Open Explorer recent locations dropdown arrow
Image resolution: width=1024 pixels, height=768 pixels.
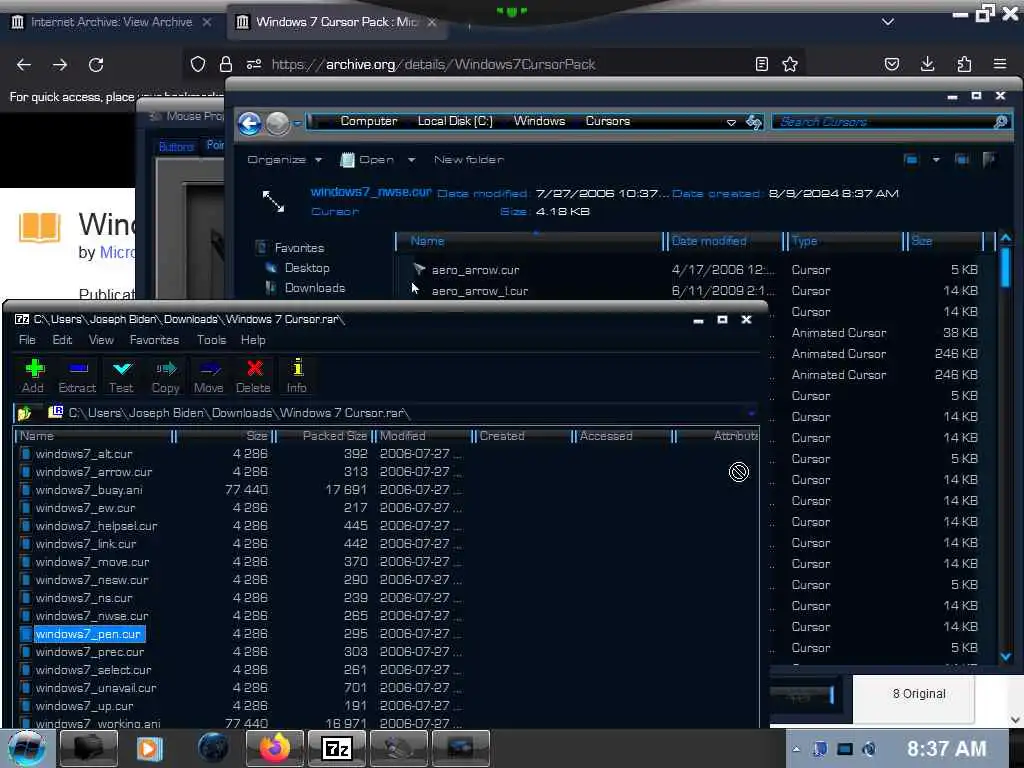[297, 123]
